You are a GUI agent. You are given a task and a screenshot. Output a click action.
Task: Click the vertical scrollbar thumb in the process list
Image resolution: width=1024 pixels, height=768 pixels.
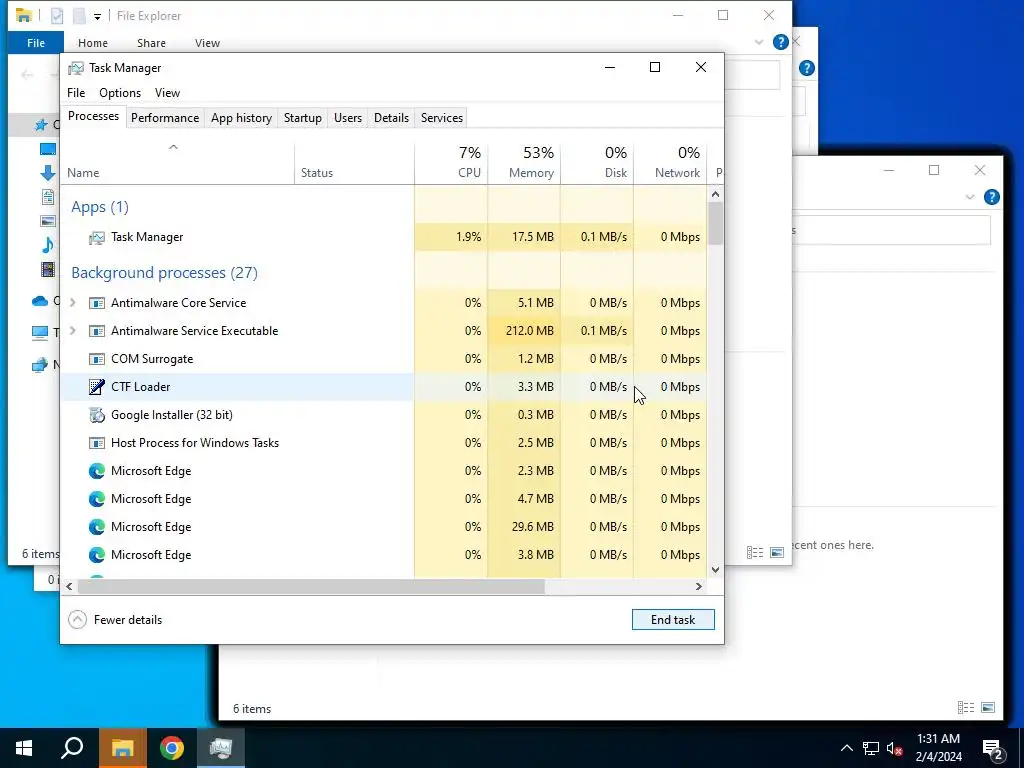point(715,223)
